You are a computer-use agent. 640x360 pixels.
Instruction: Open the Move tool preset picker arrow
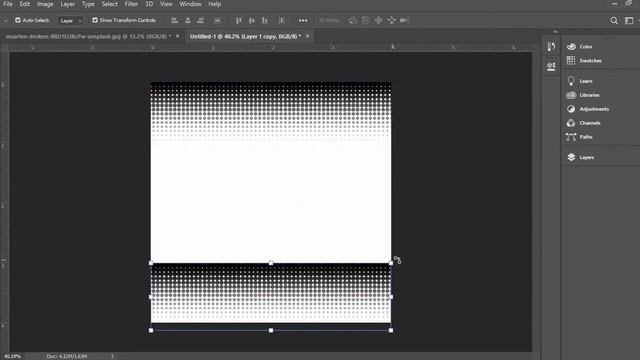click(x=5, y=20)
